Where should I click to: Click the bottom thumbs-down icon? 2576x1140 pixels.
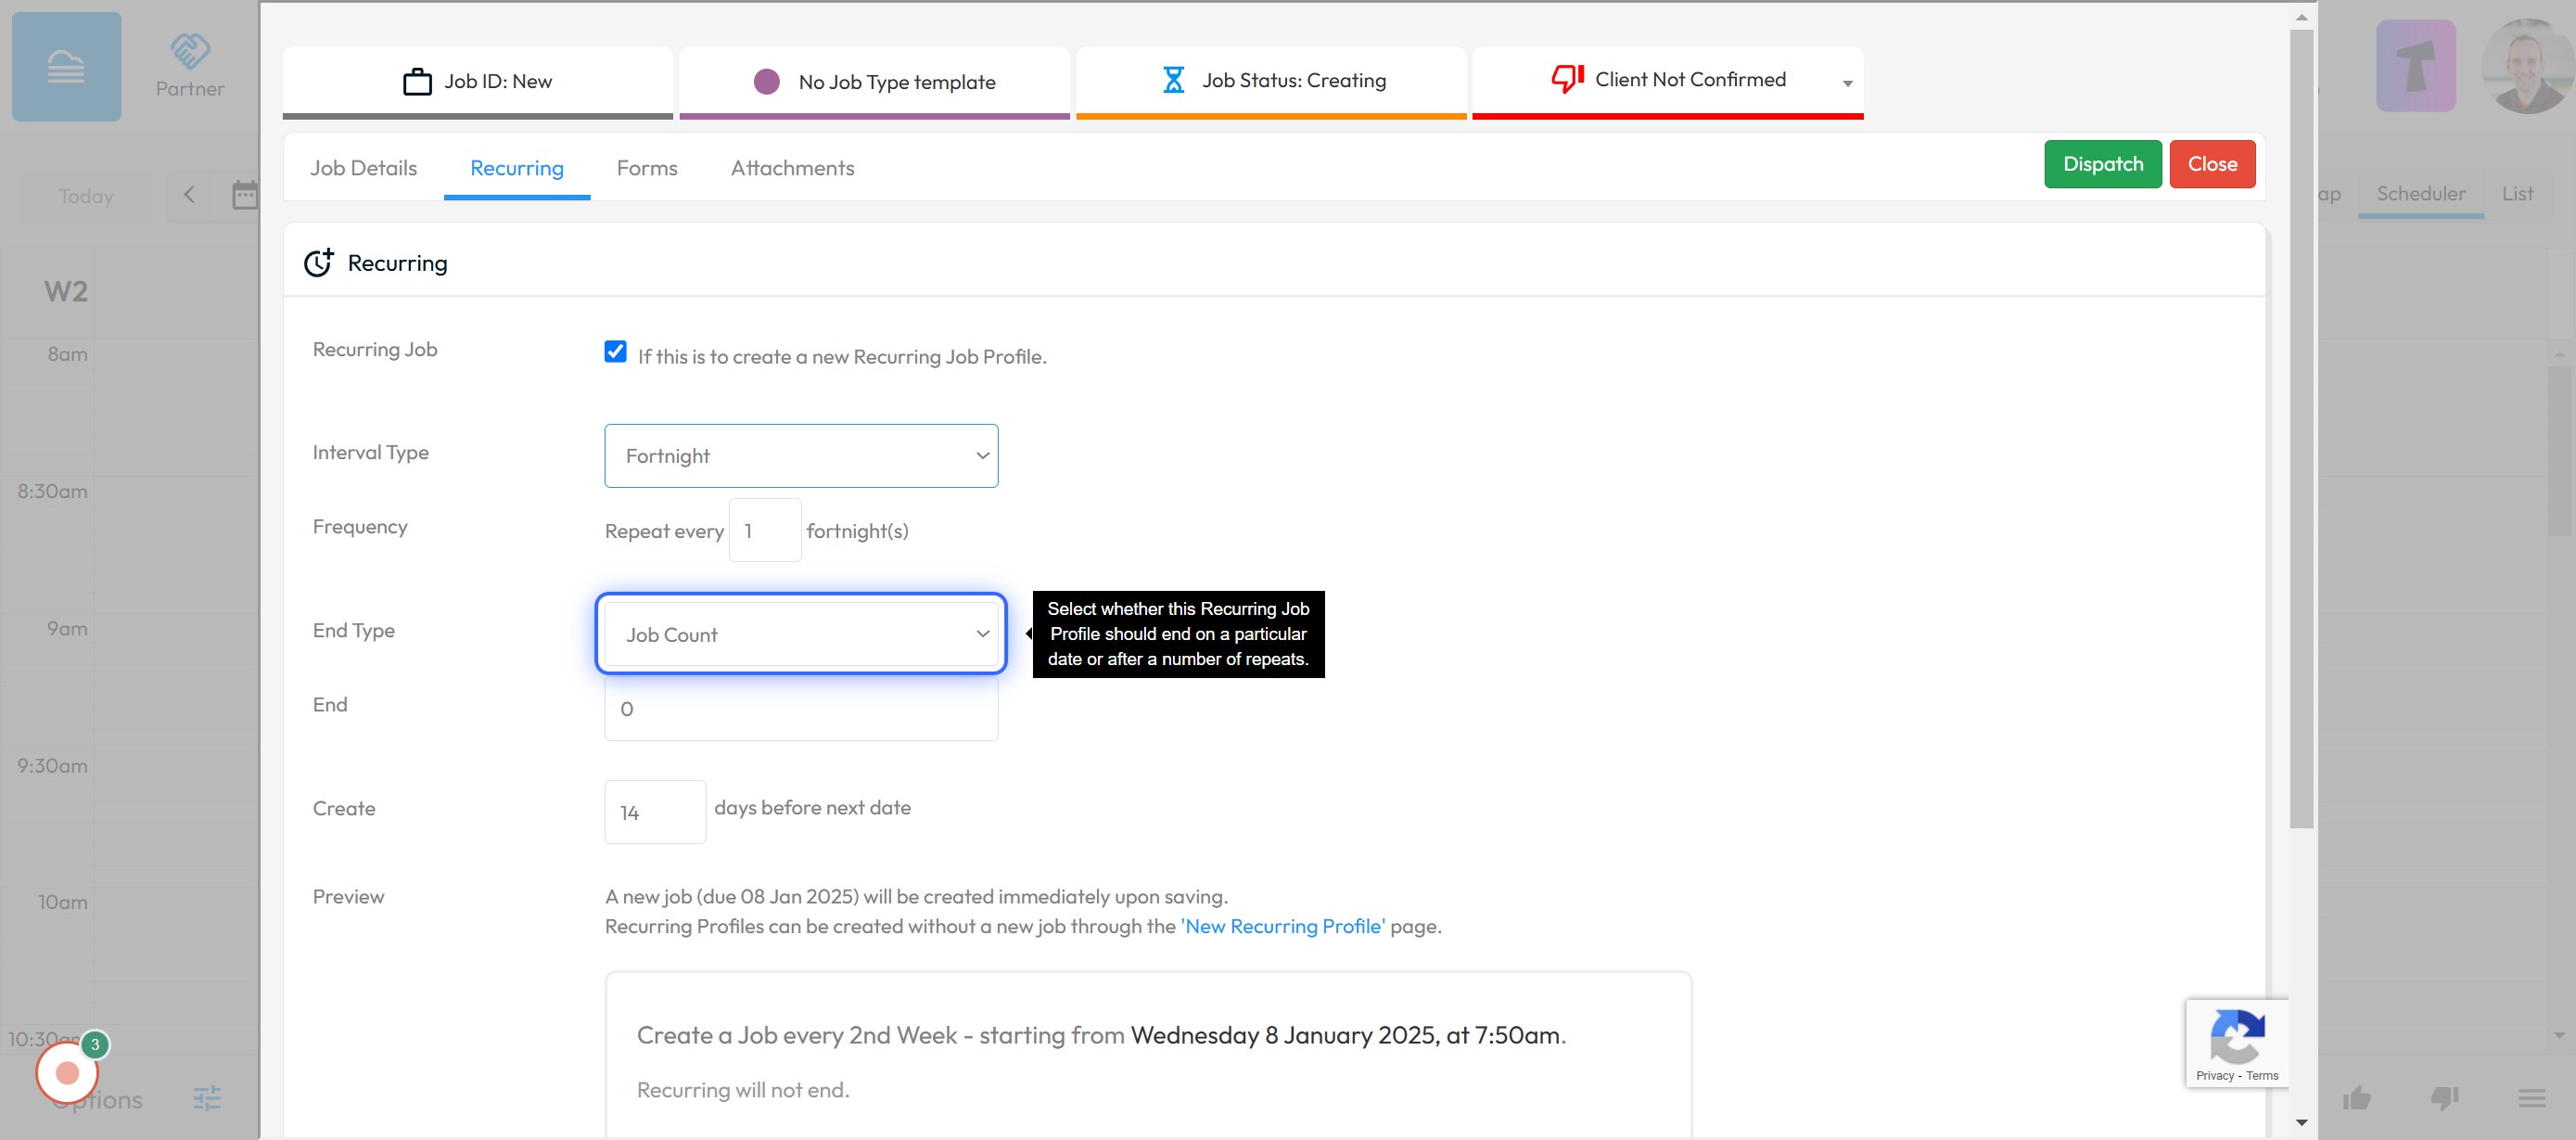2444,1099
